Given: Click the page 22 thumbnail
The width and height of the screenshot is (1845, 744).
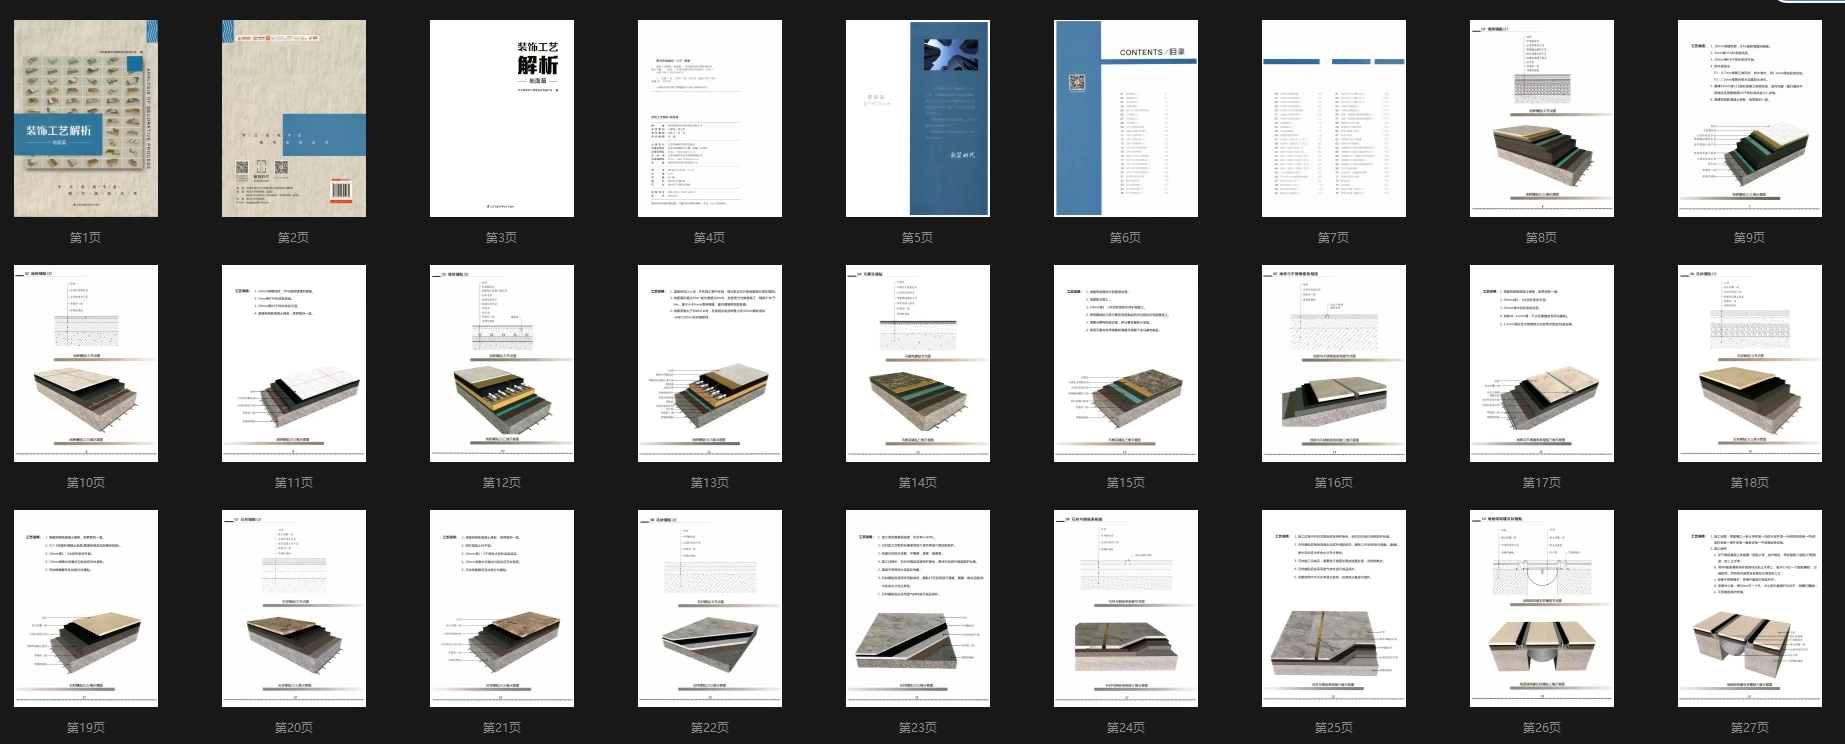Looking at the screenshot, I should [710, 608].
